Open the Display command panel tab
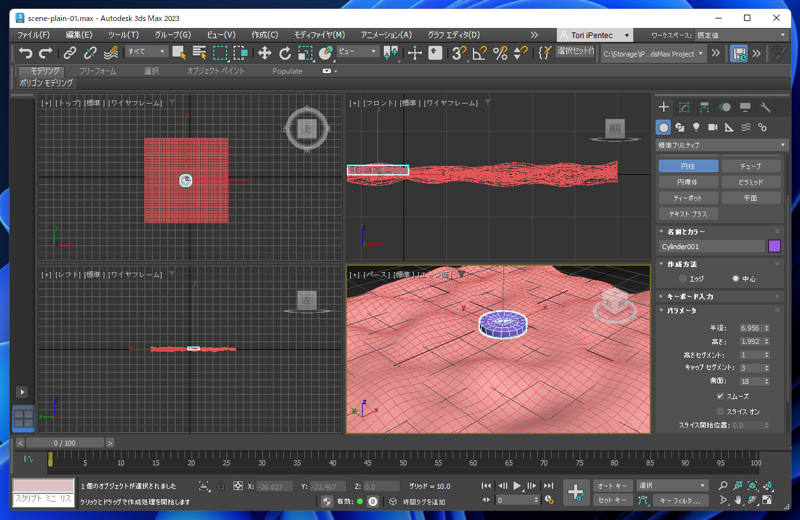This screenshot has height=520, width=800. pyautogui.click(x=745, y=107)
